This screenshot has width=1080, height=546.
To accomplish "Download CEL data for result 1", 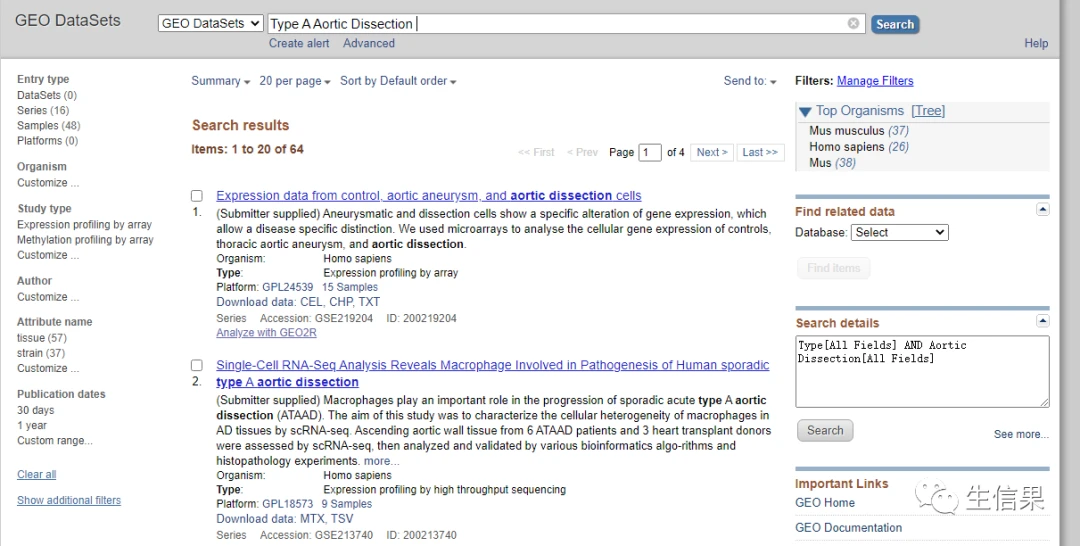I will (x=311, y=302).
